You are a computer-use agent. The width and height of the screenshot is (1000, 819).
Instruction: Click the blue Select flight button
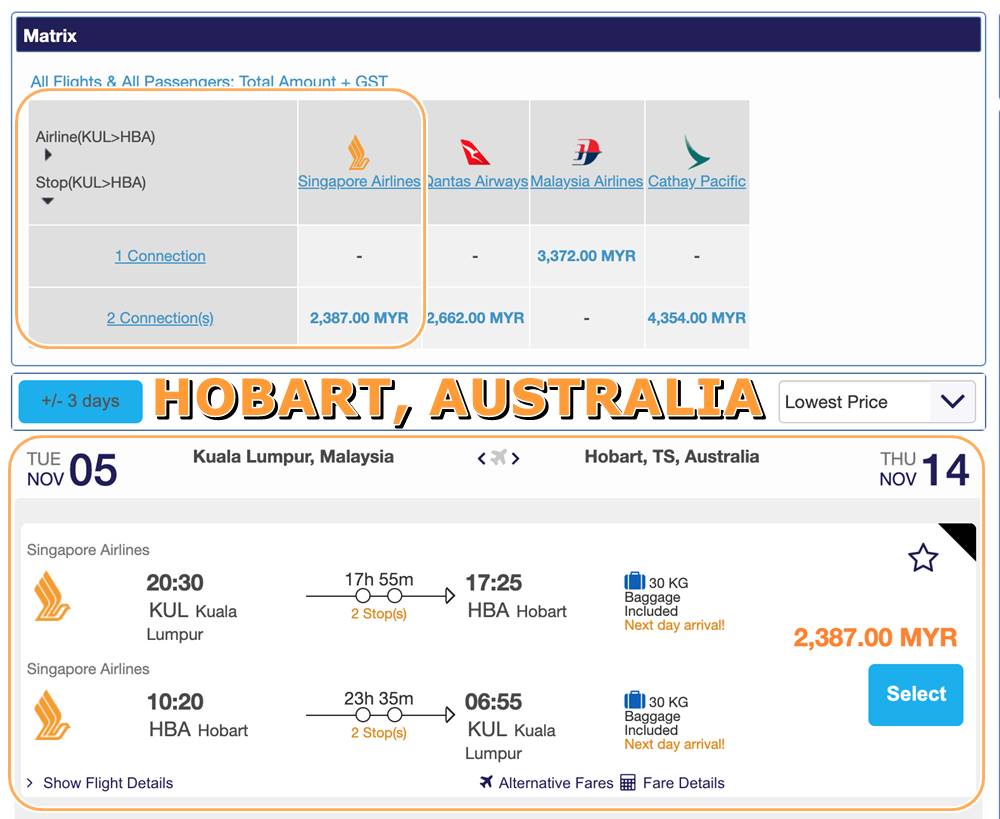pos(915,694)
